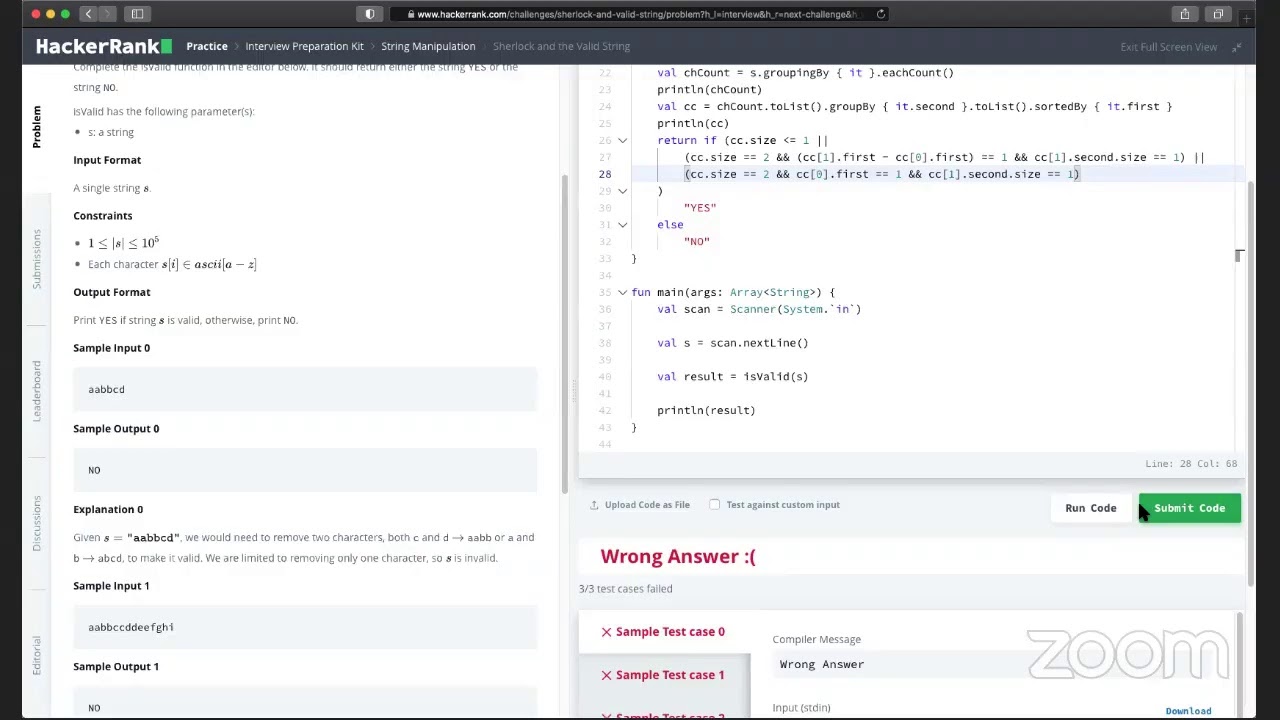Collapse the code fold arrow at line 29
1280x720 pixels.
(622, 191)
